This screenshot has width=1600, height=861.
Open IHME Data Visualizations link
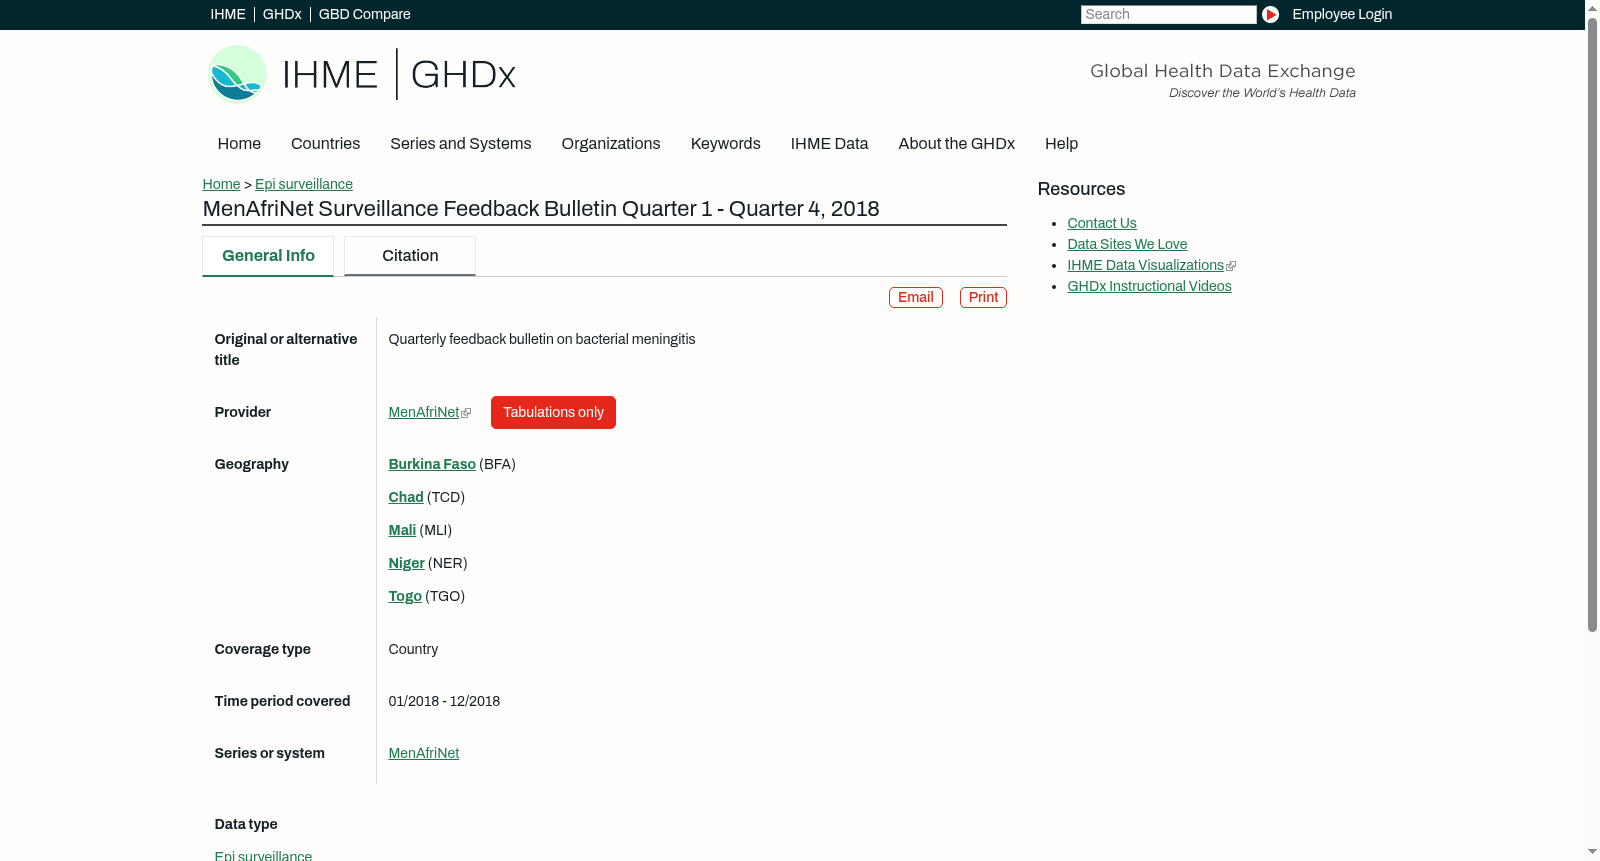coord(1145,265)
